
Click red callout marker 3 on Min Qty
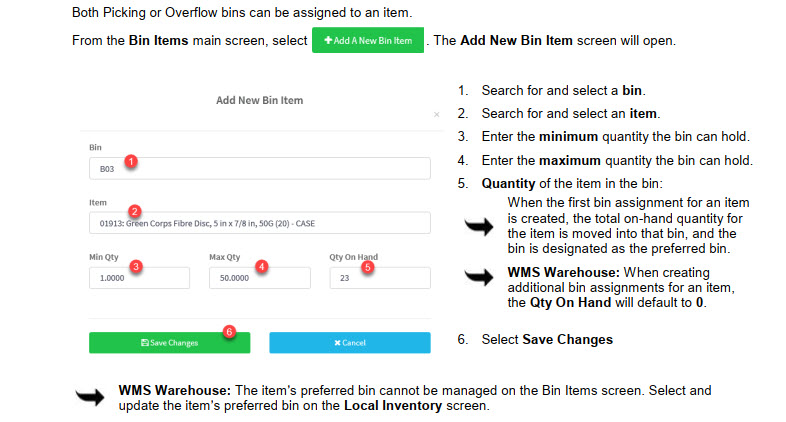137,267
